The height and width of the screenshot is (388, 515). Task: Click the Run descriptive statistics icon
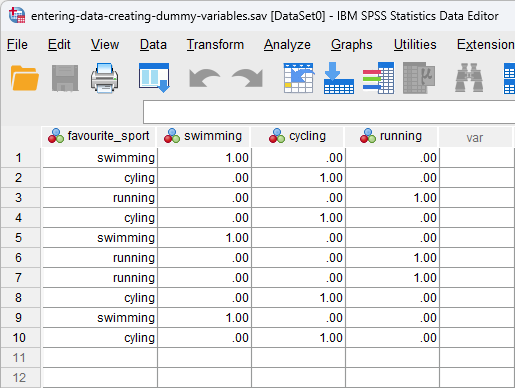419,78
